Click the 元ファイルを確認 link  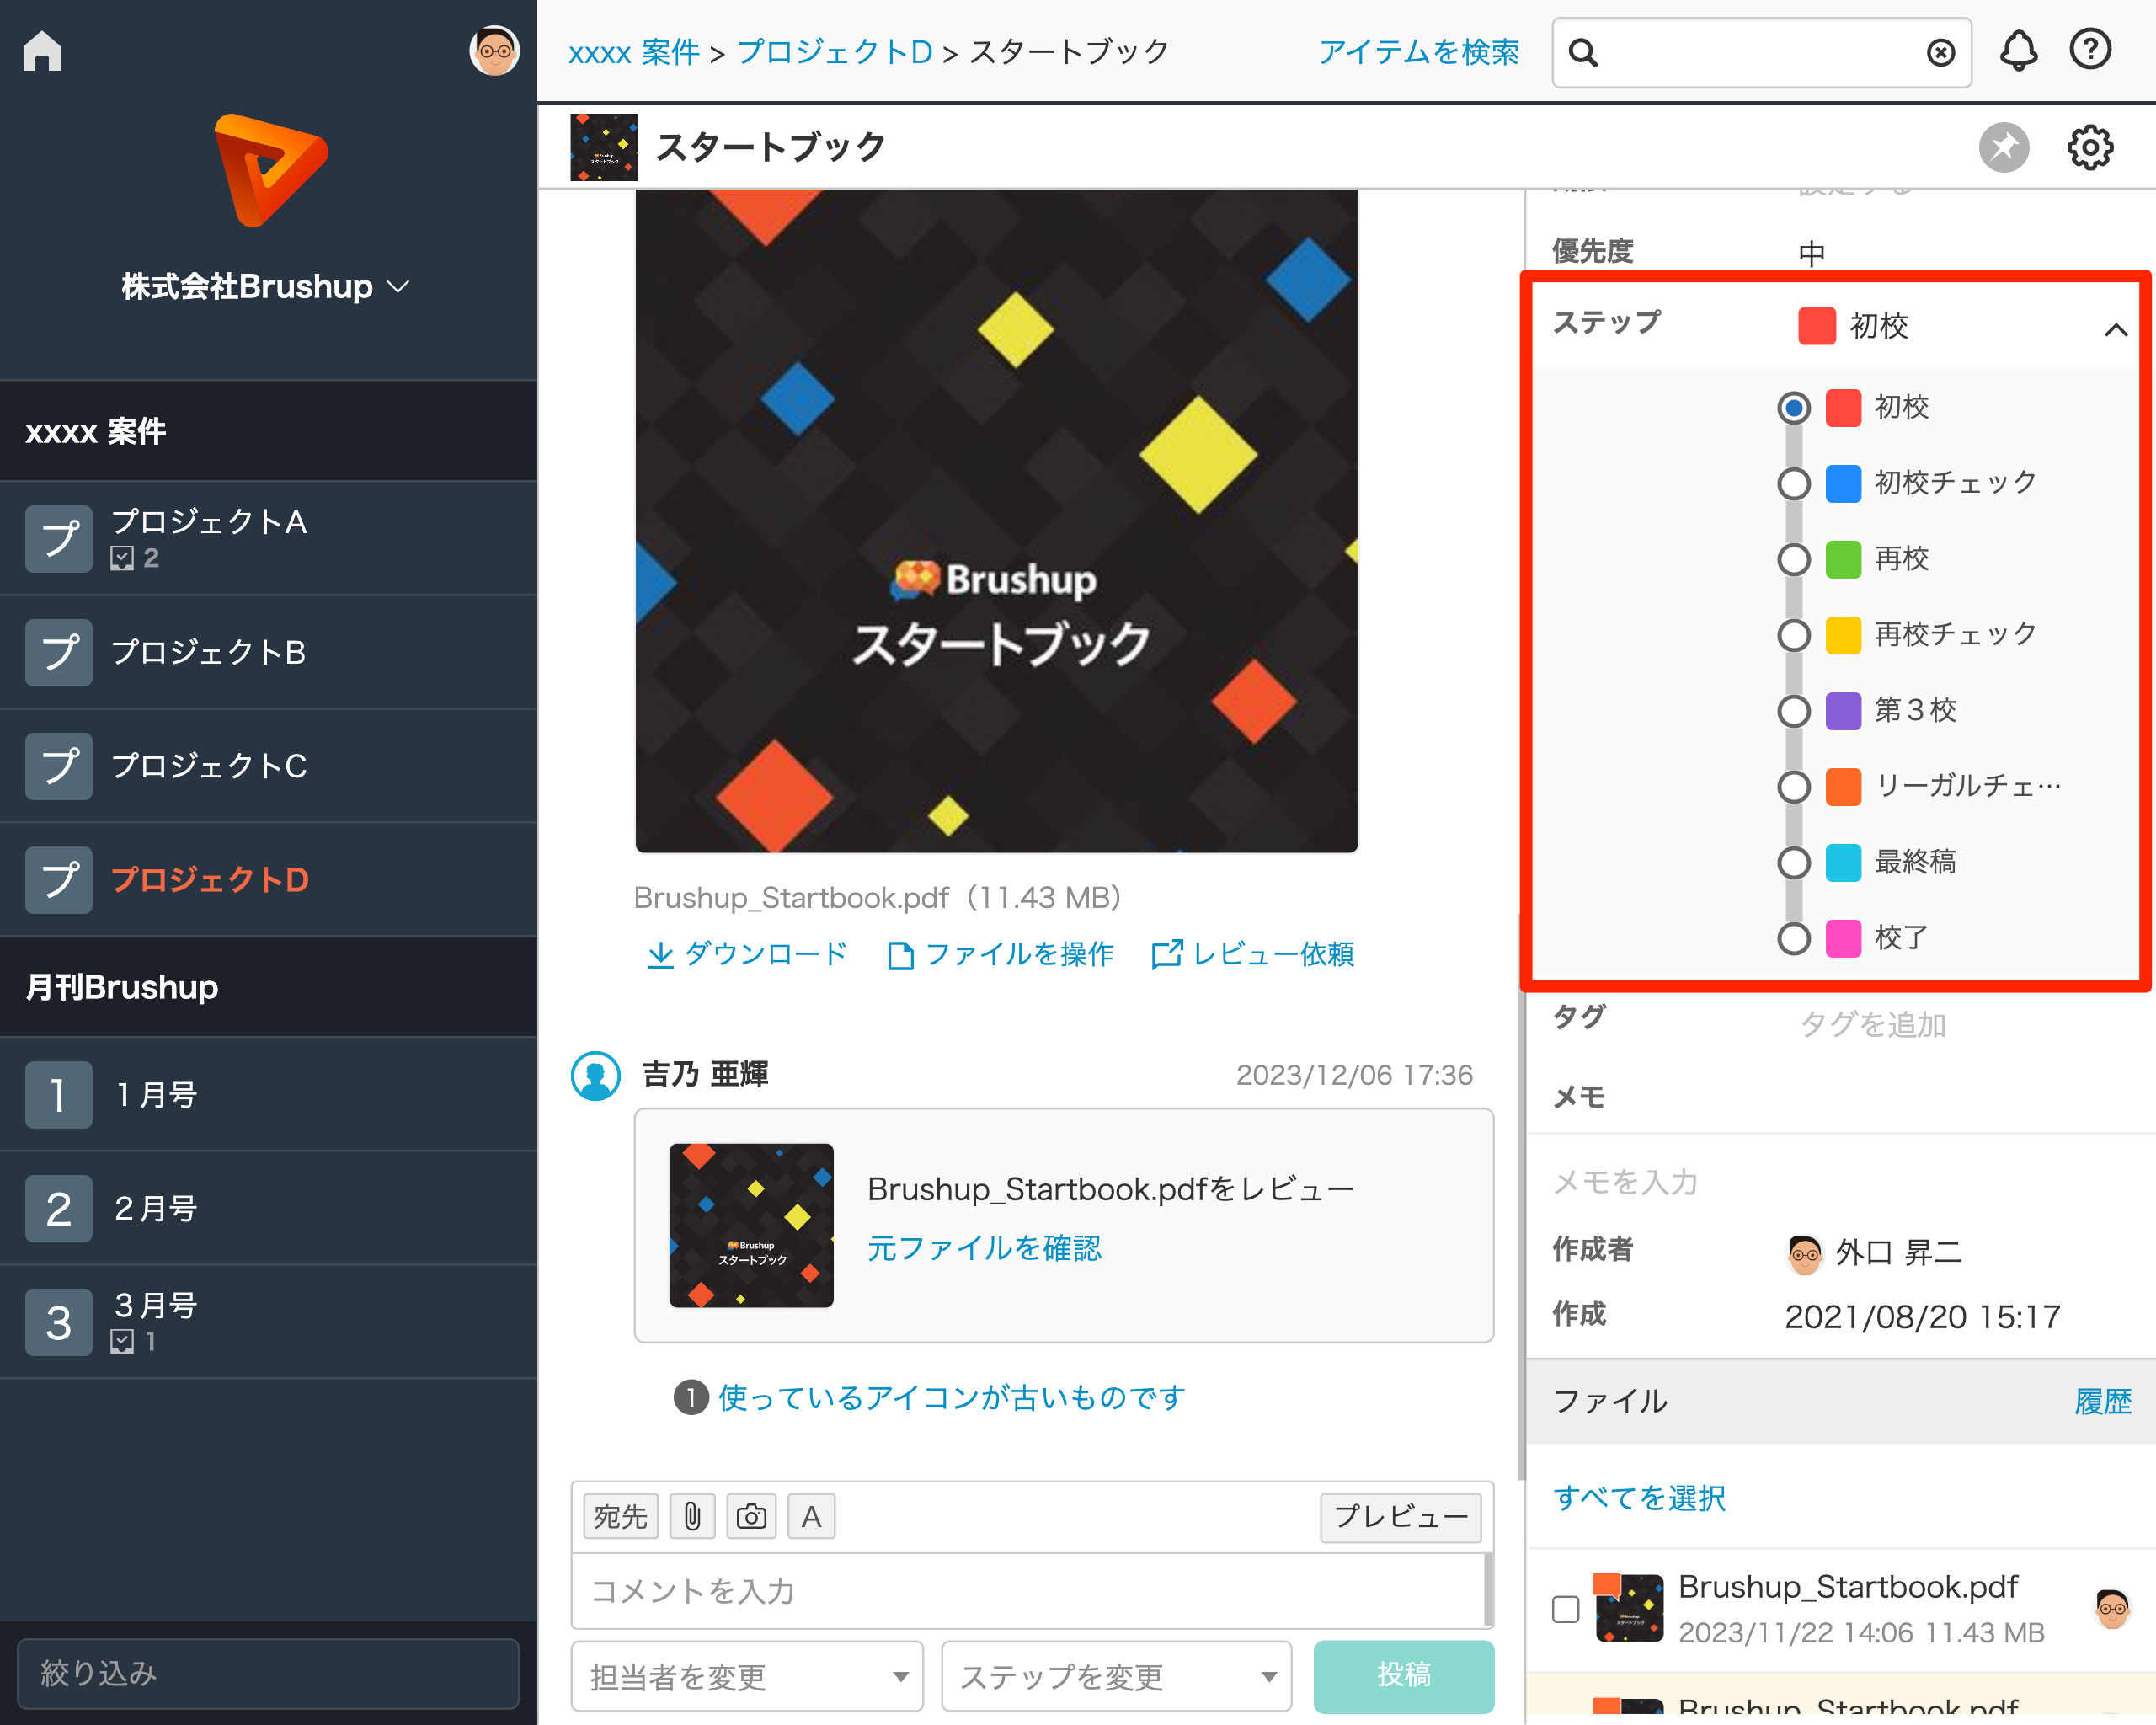coord(984,1248)
